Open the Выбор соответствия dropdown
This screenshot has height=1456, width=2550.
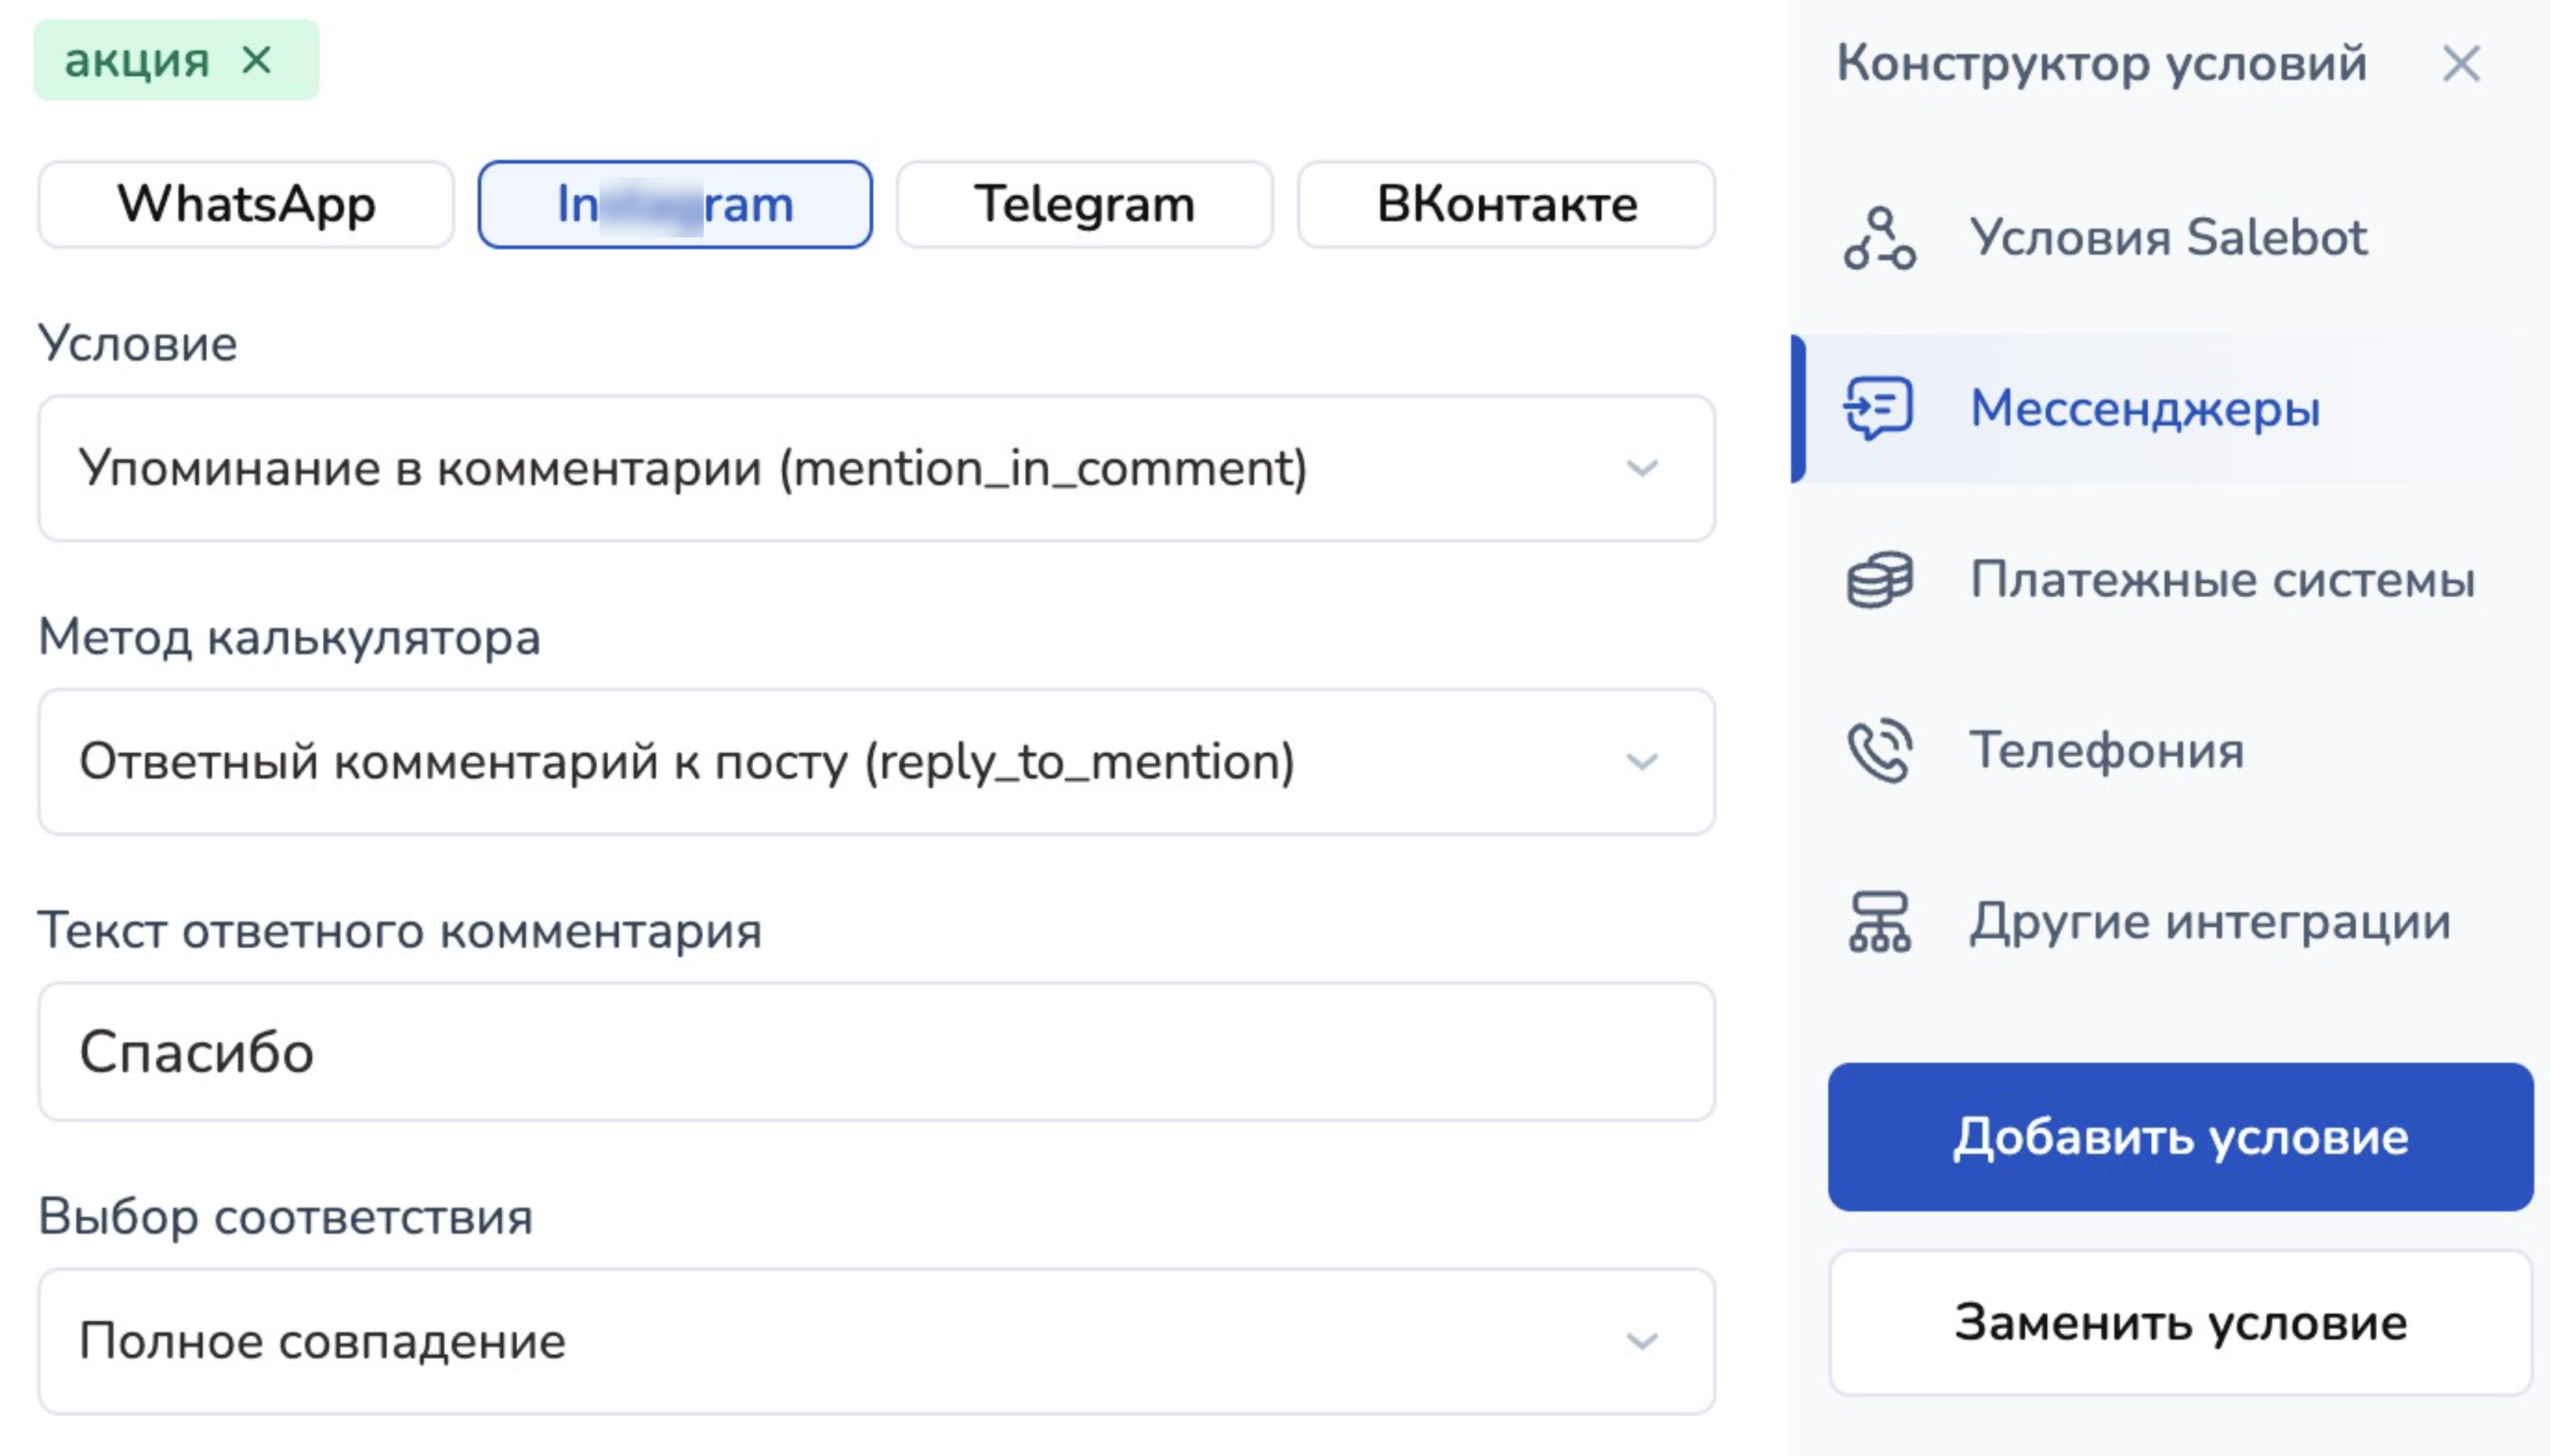tap(876, 1340)
